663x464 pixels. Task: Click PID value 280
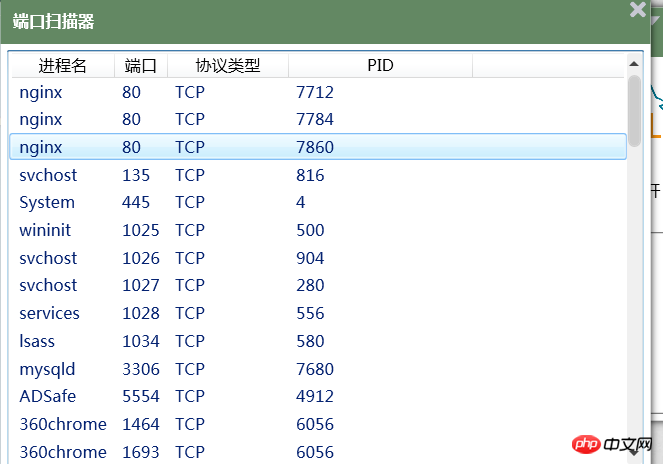[x=310, y=286]
